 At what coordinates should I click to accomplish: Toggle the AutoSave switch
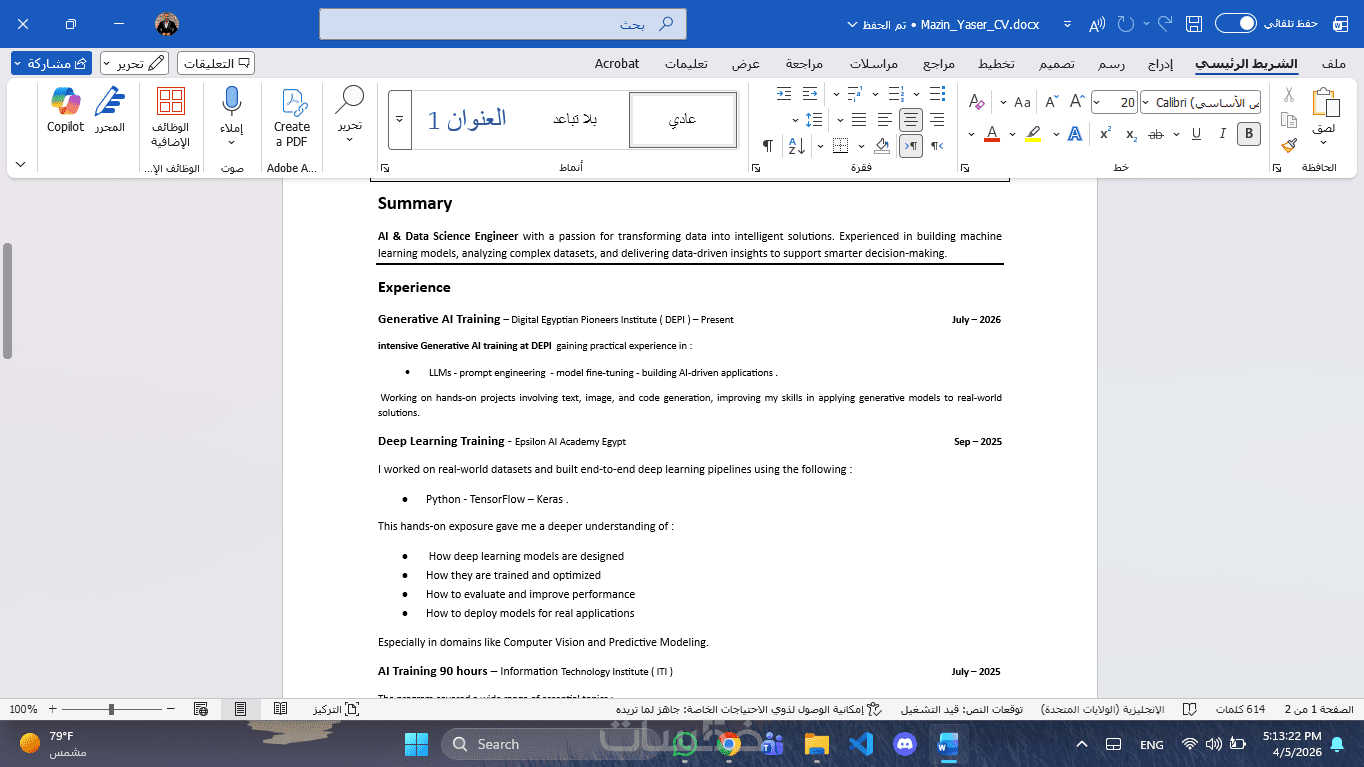[x=1235, y=23]
